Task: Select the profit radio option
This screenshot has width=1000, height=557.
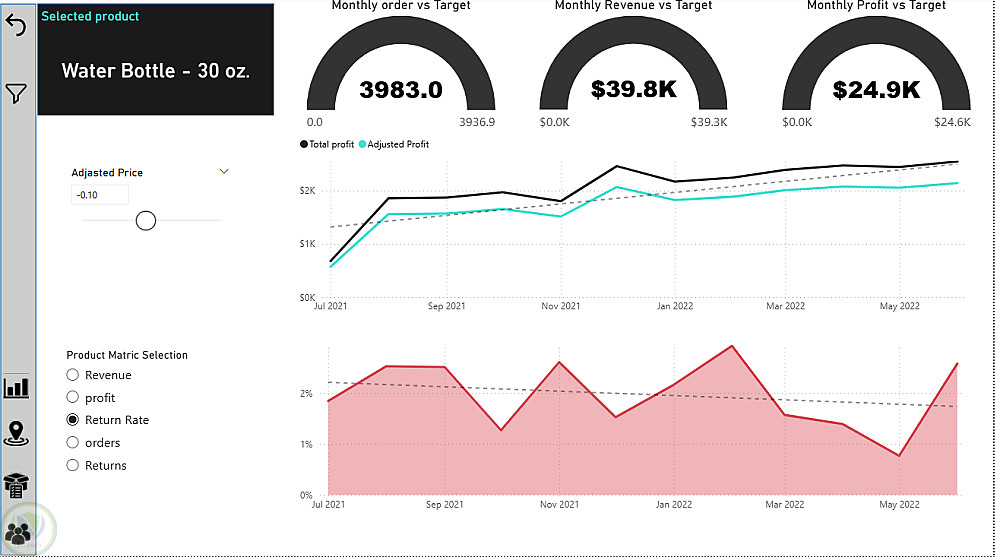Action: [x=73, y=397]
